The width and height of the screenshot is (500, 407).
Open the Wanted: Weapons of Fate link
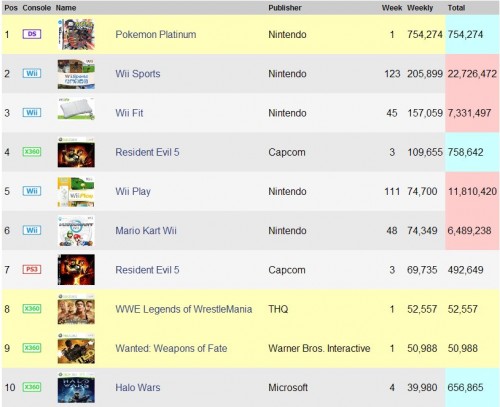(x=171, y=348)
